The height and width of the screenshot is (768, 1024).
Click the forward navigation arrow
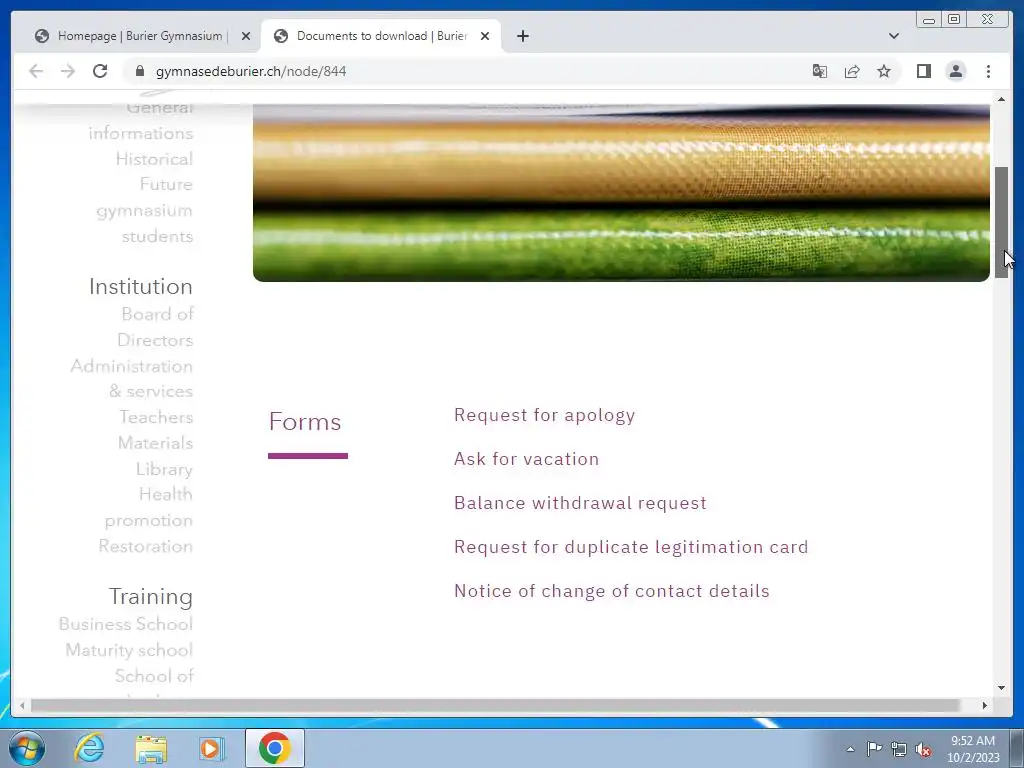[68, 71]
